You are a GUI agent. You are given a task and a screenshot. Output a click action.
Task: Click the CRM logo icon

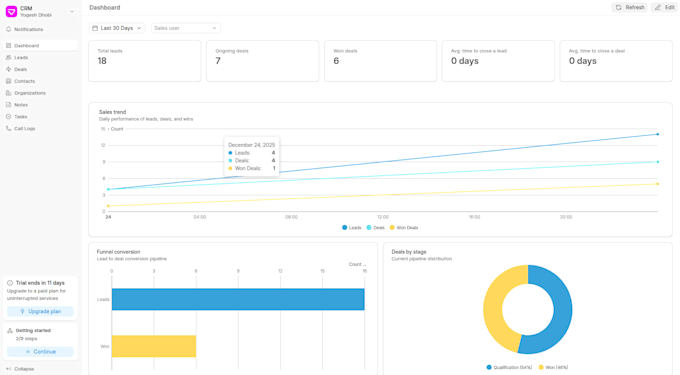[11, 11]
